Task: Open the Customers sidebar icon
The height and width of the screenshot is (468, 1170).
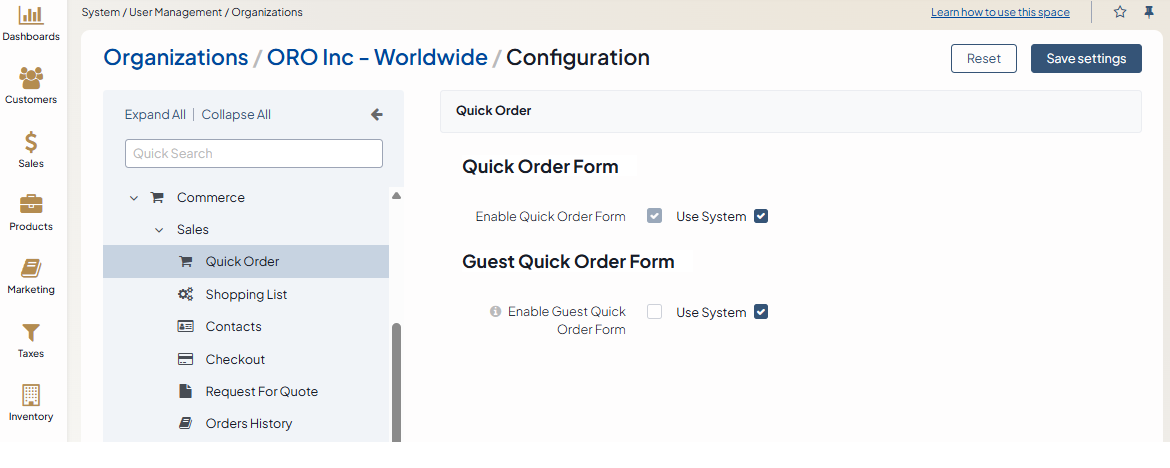Action: tap(31, 78)
